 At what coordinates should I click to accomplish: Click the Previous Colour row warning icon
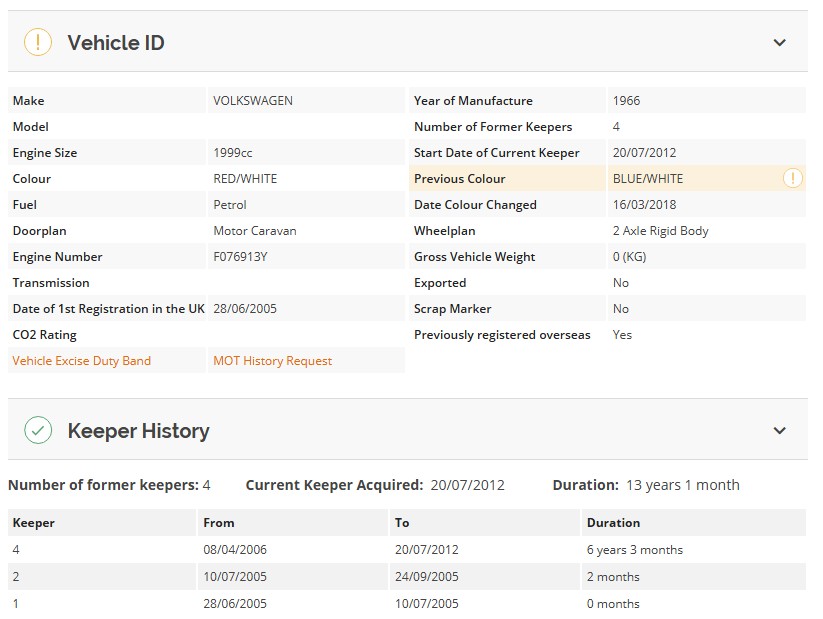[x=793, y=178]
